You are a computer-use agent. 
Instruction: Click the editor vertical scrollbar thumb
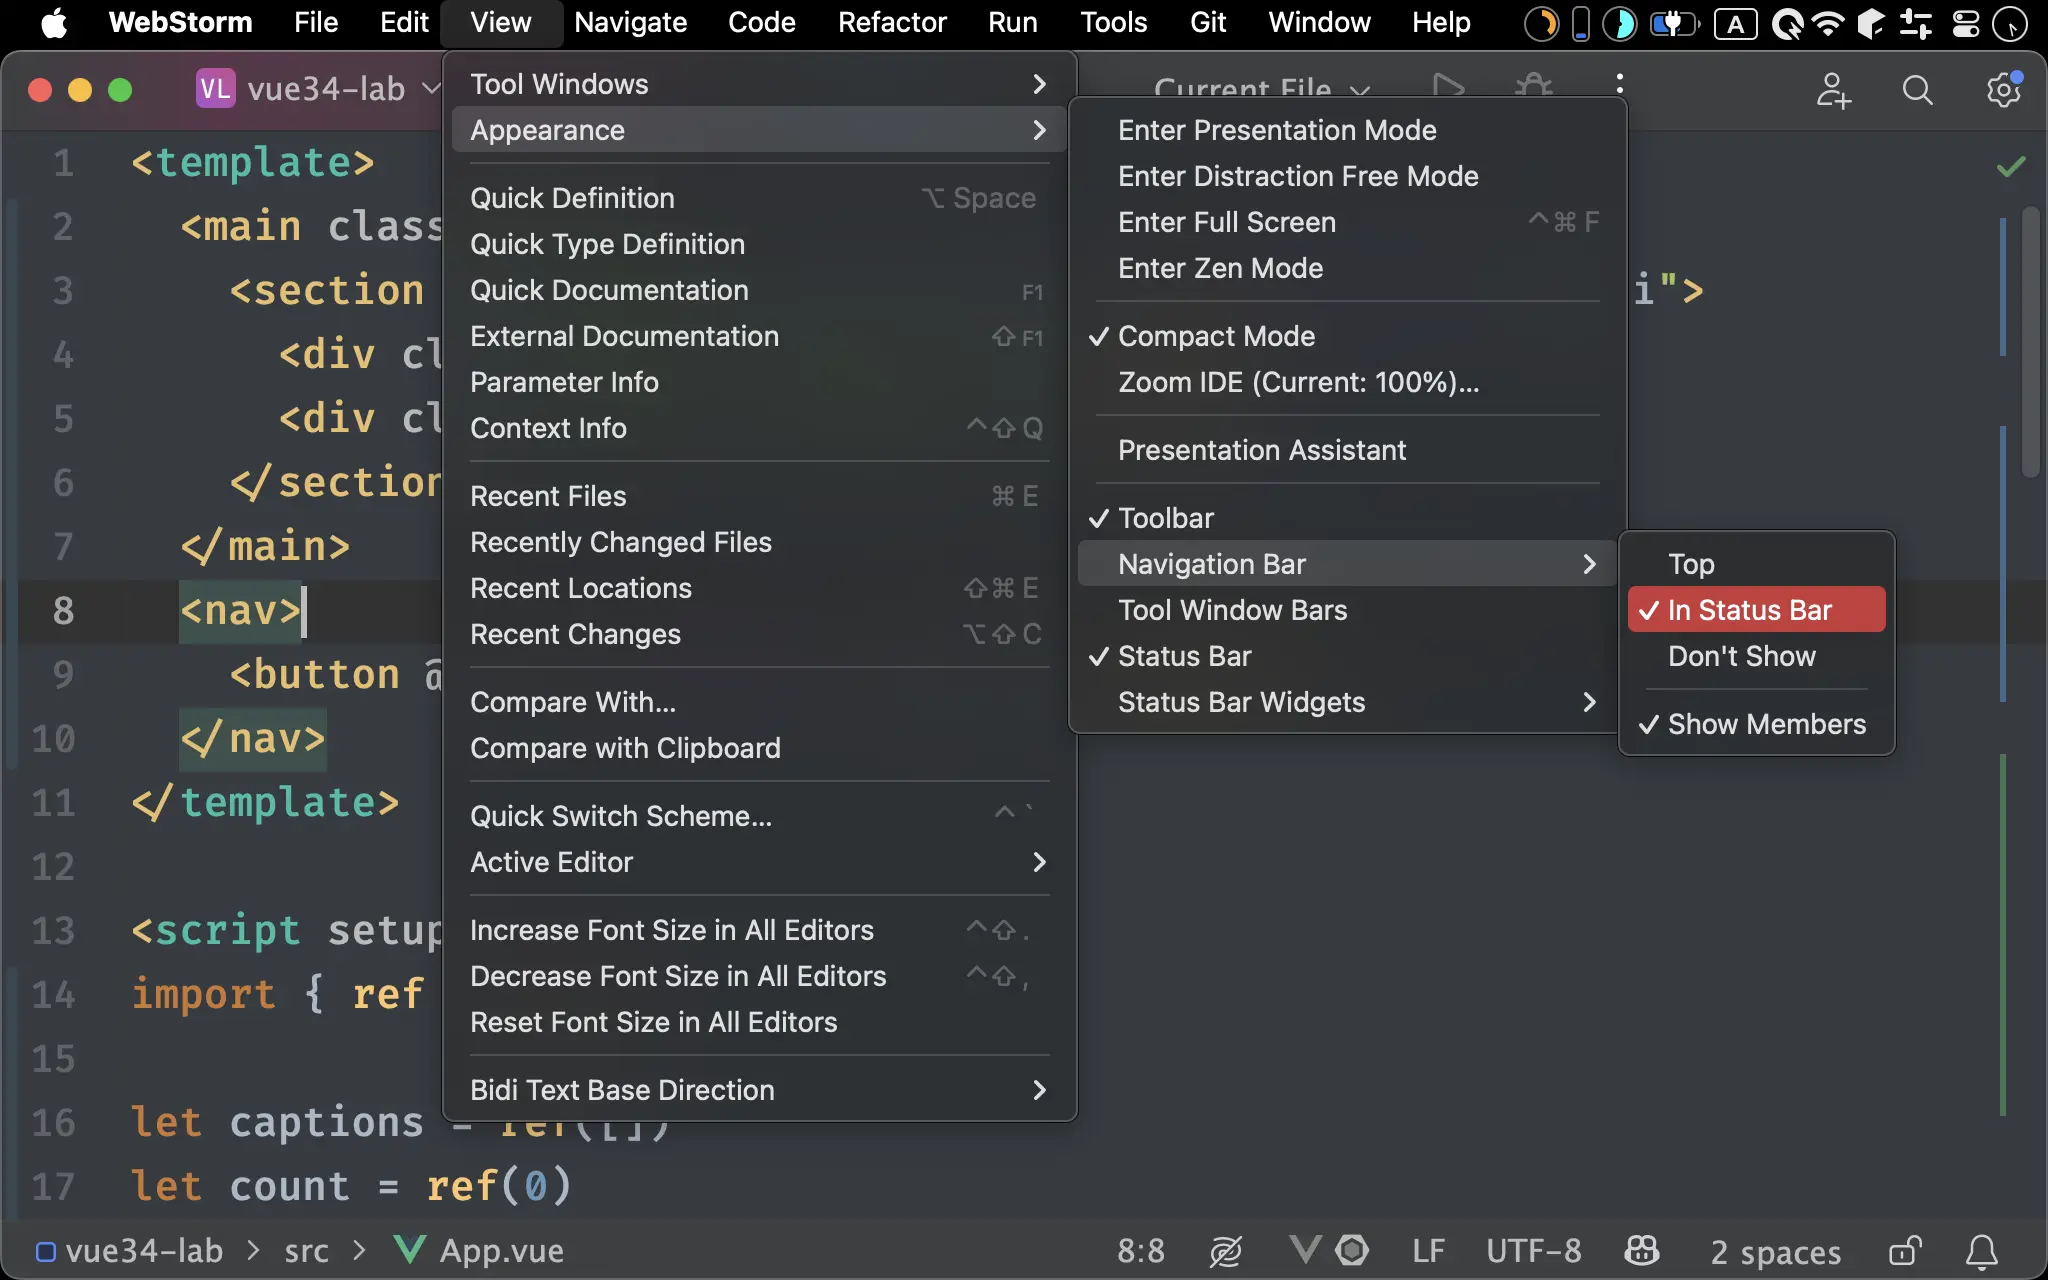point(2030,340)
